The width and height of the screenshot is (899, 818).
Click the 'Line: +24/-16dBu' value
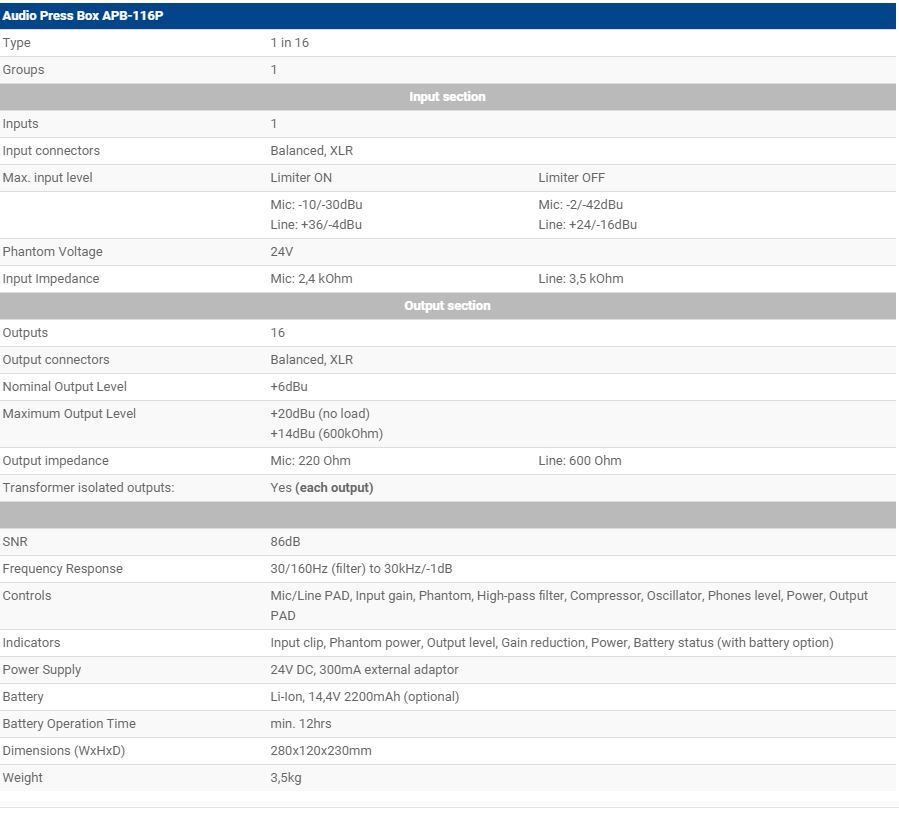point(588,225)
